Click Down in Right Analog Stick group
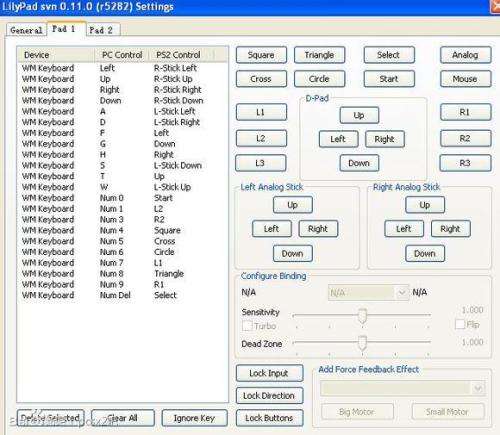Image resolution: width=500 pixels, height=435 pixels. point(425,254)
